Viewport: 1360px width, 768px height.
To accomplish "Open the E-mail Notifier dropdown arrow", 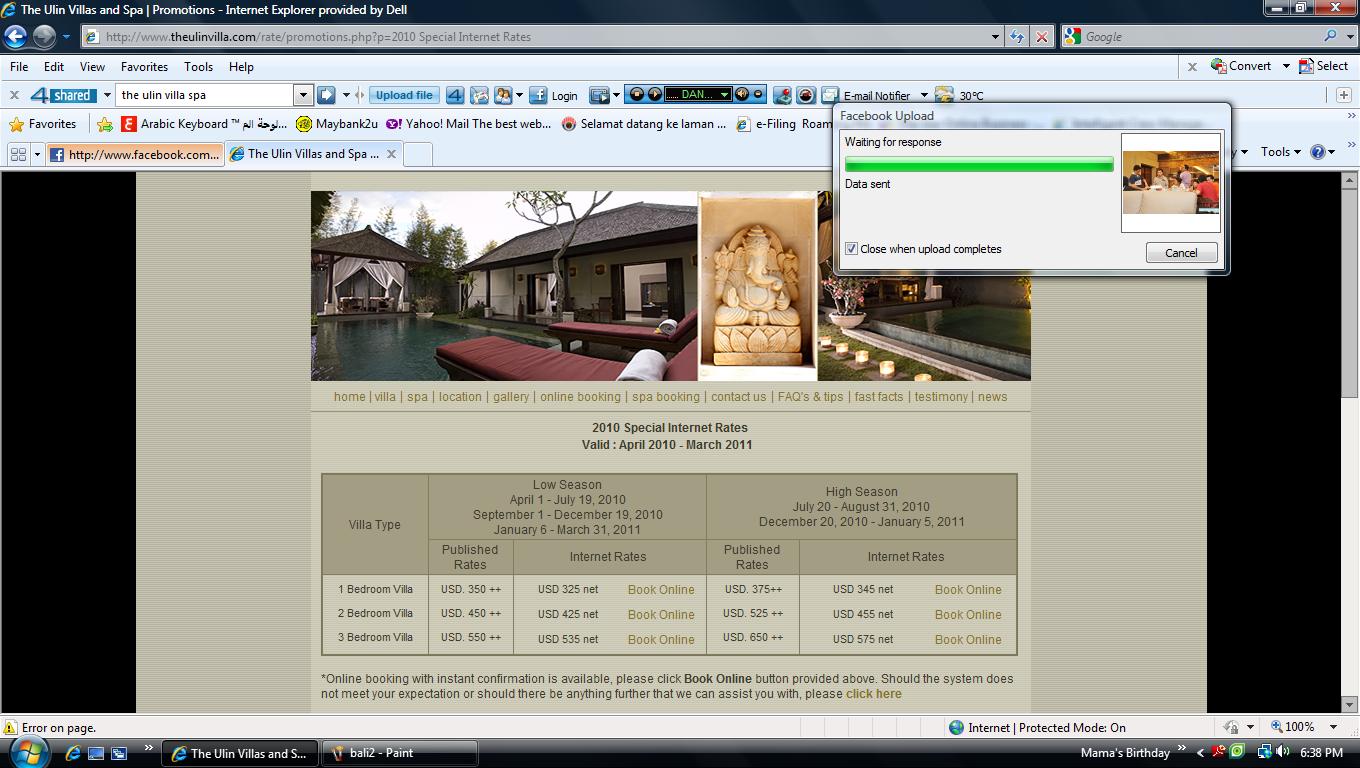I will click(x=924, y=96).
